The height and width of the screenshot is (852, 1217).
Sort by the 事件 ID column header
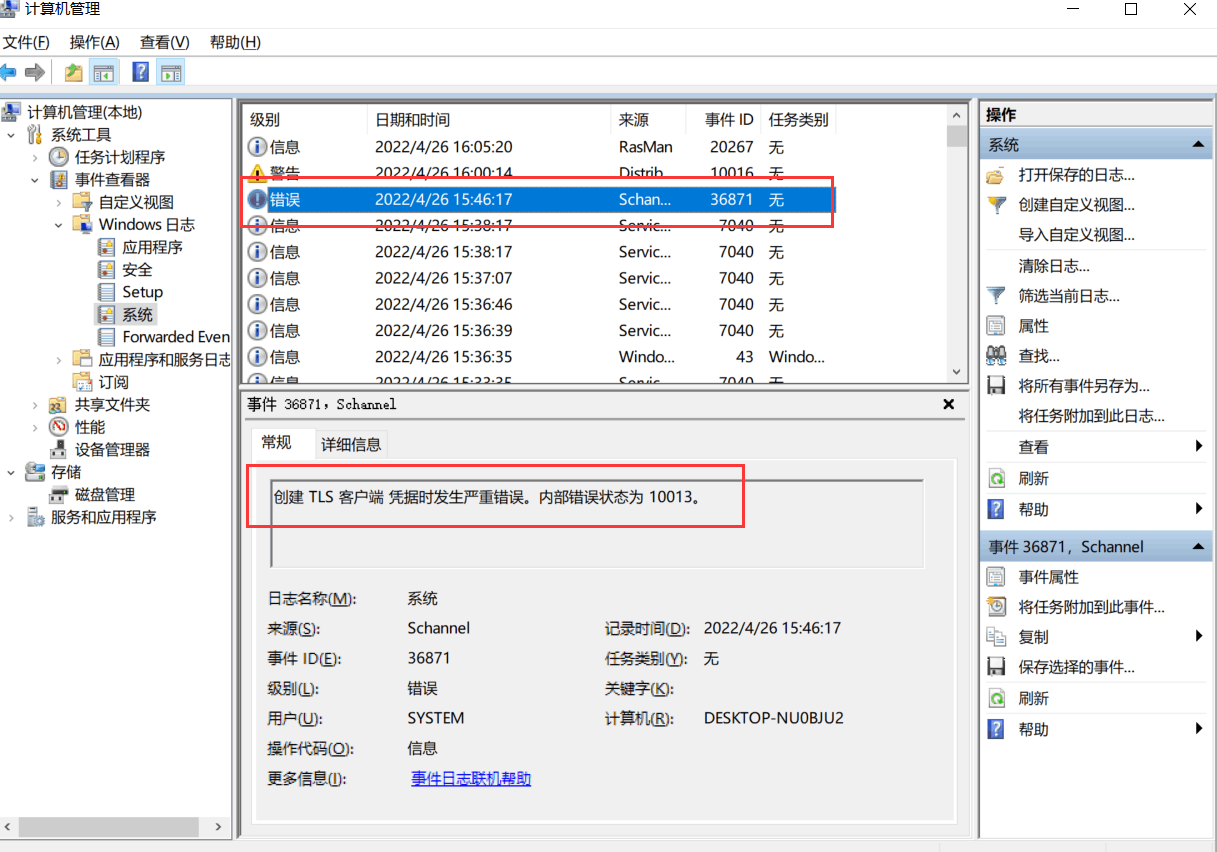pyautogui.click(x=724, y=120)
